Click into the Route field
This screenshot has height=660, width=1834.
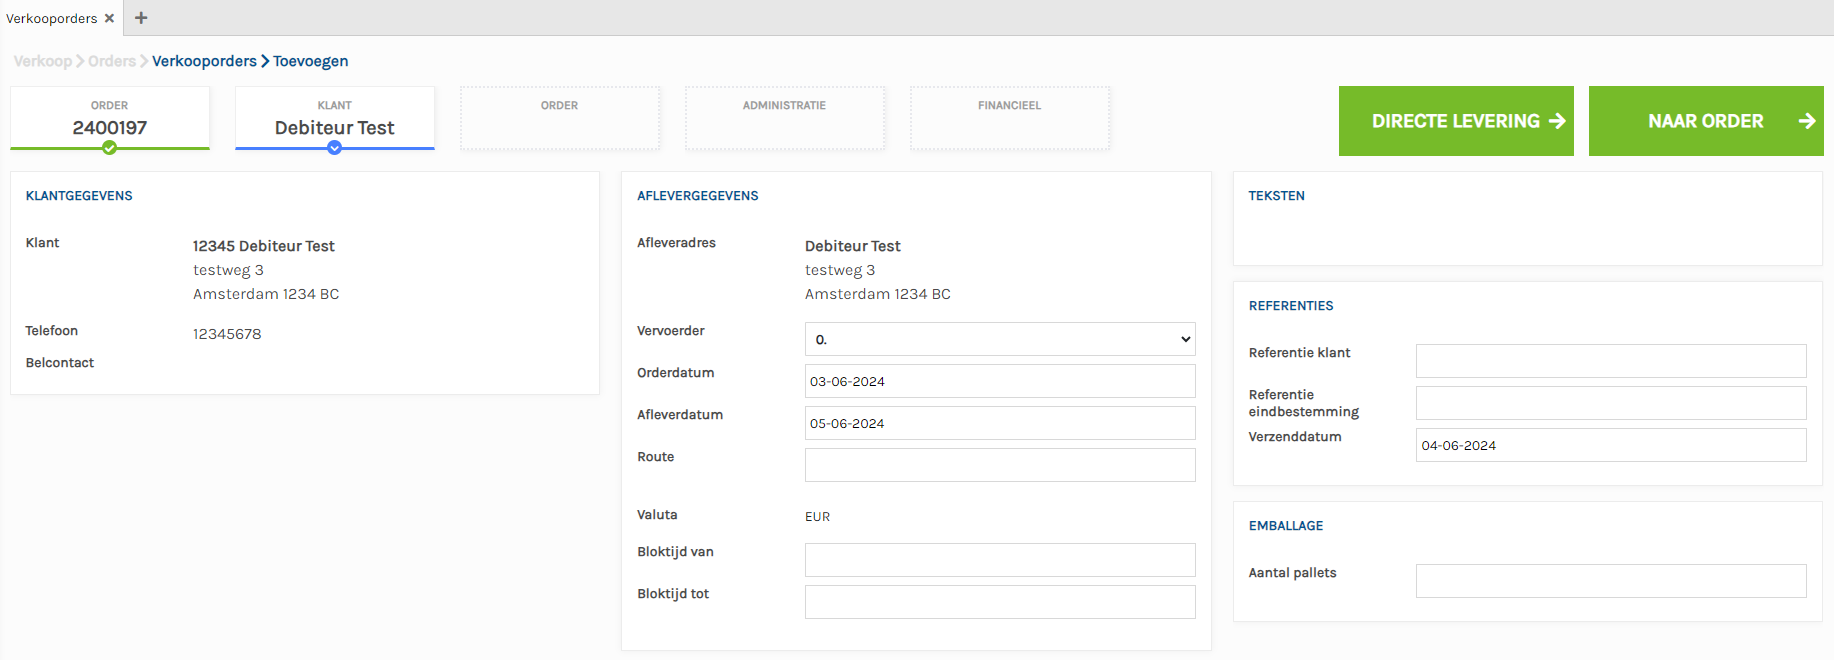tap(1000, 465)
